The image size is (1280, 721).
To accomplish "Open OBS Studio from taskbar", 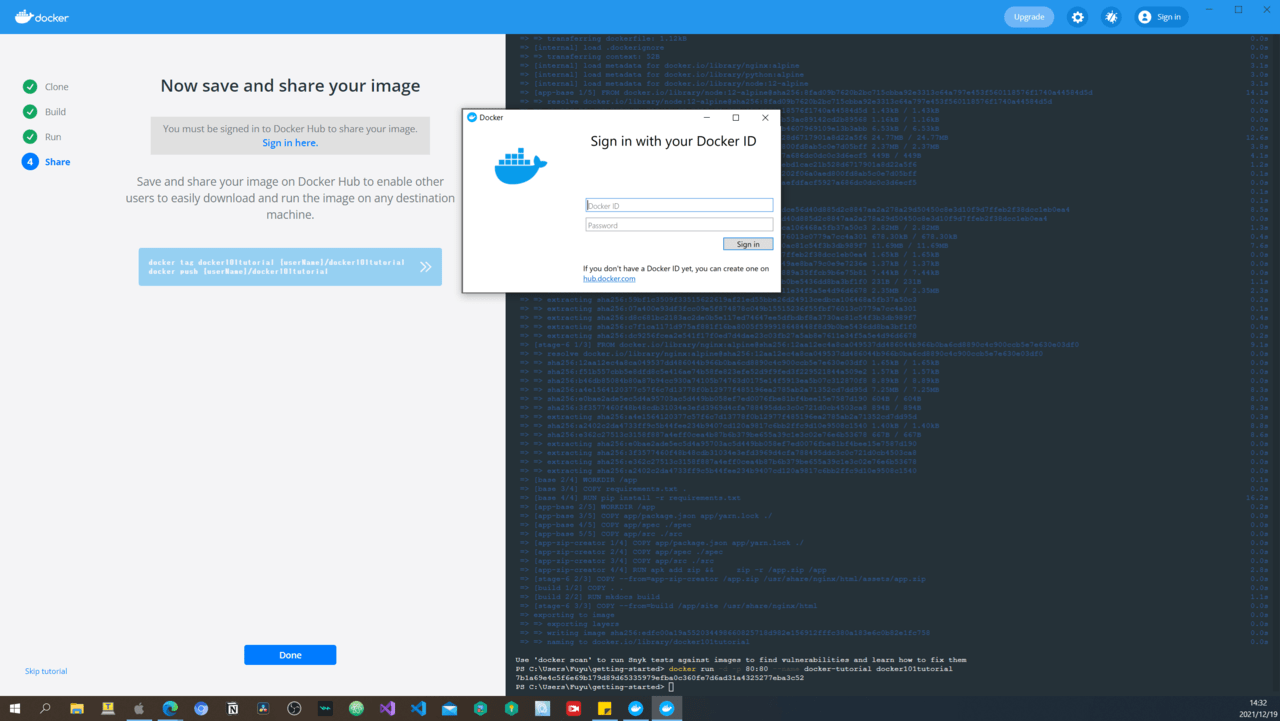I will [x=294, y=708].
